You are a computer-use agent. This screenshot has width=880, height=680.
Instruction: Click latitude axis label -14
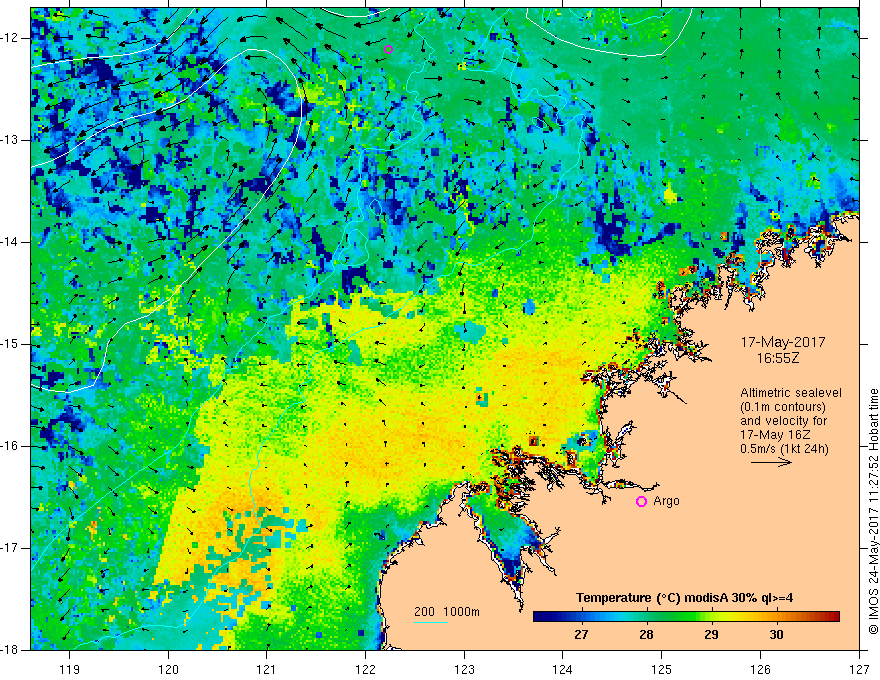[x=10, y=242]
